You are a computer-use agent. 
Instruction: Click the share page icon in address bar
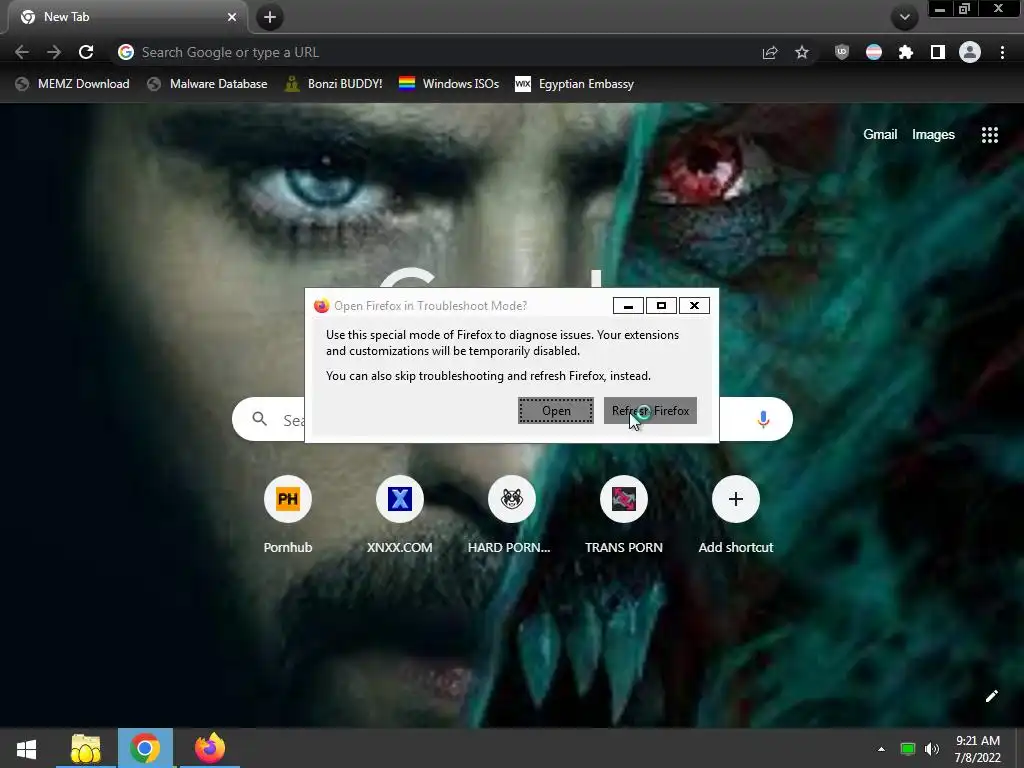coord(770,52)
